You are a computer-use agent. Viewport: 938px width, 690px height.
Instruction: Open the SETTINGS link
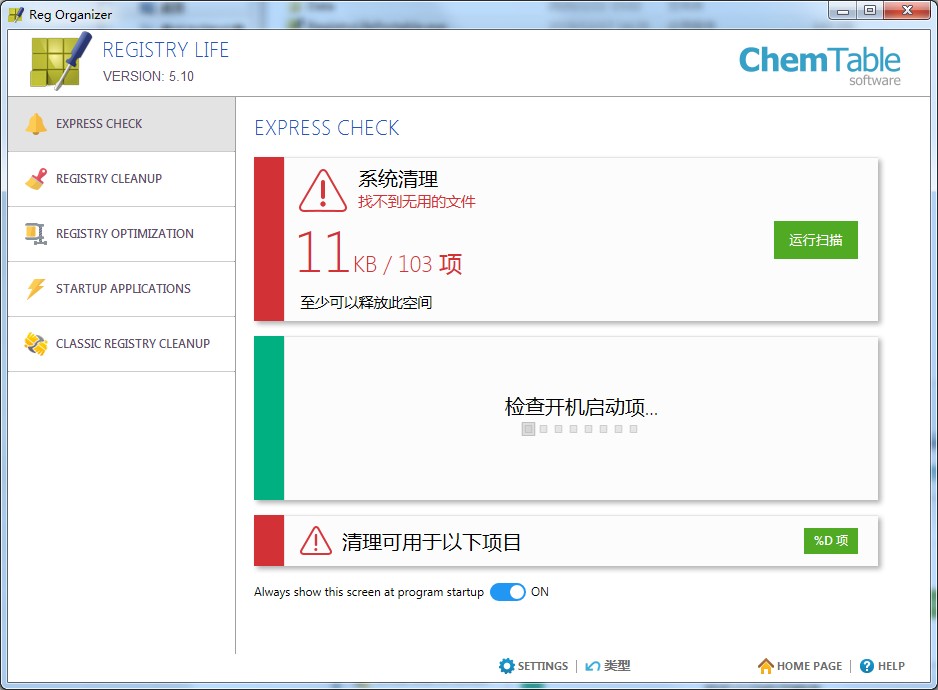(543, 666)
